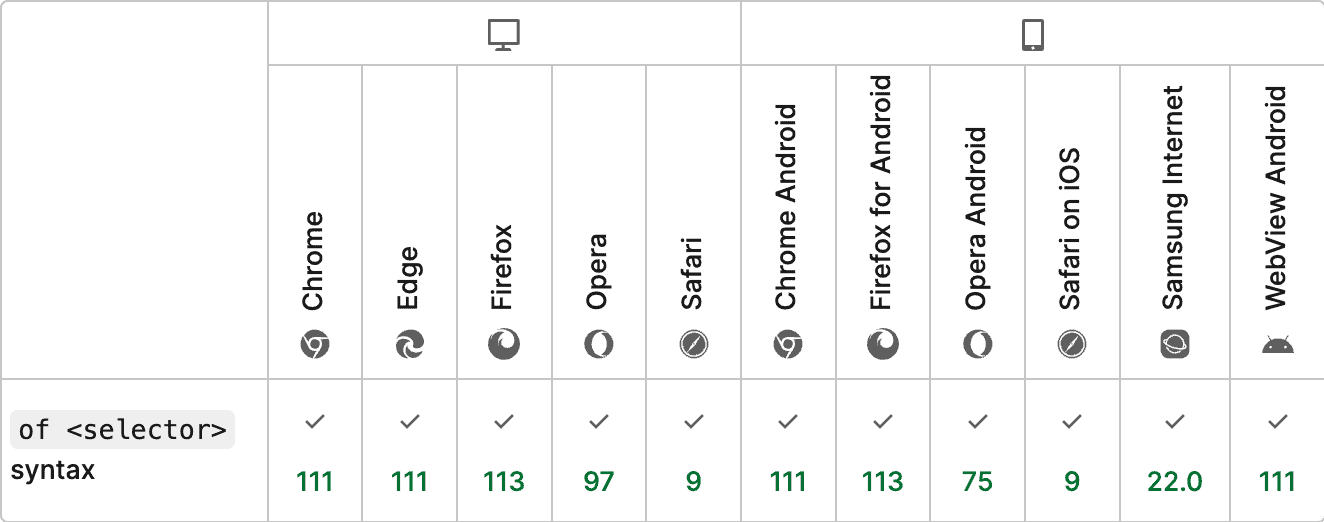1324x522 pixels.
Task: Click the Firefox desktop browser logo
Action: pyautogui.click(x=504, y=346)
